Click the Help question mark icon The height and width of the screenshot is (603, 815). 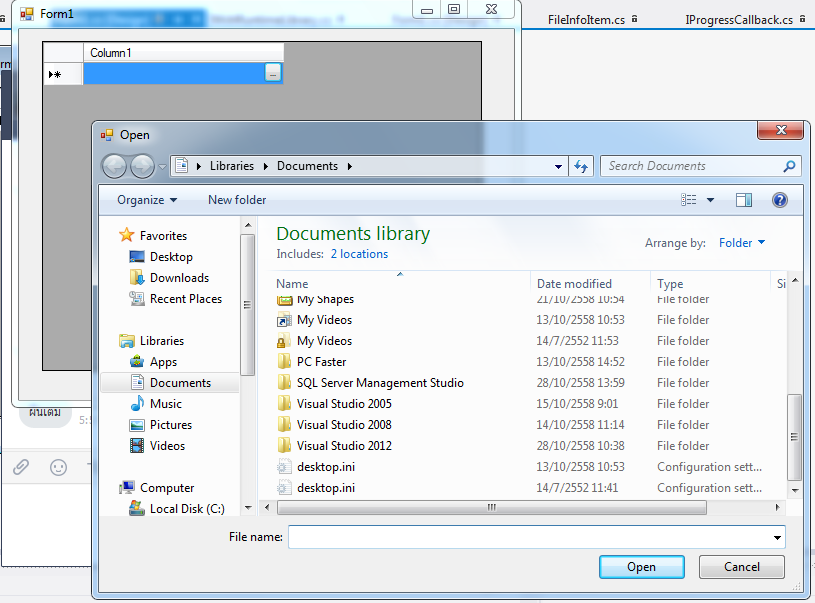click(x=780, y=200)
